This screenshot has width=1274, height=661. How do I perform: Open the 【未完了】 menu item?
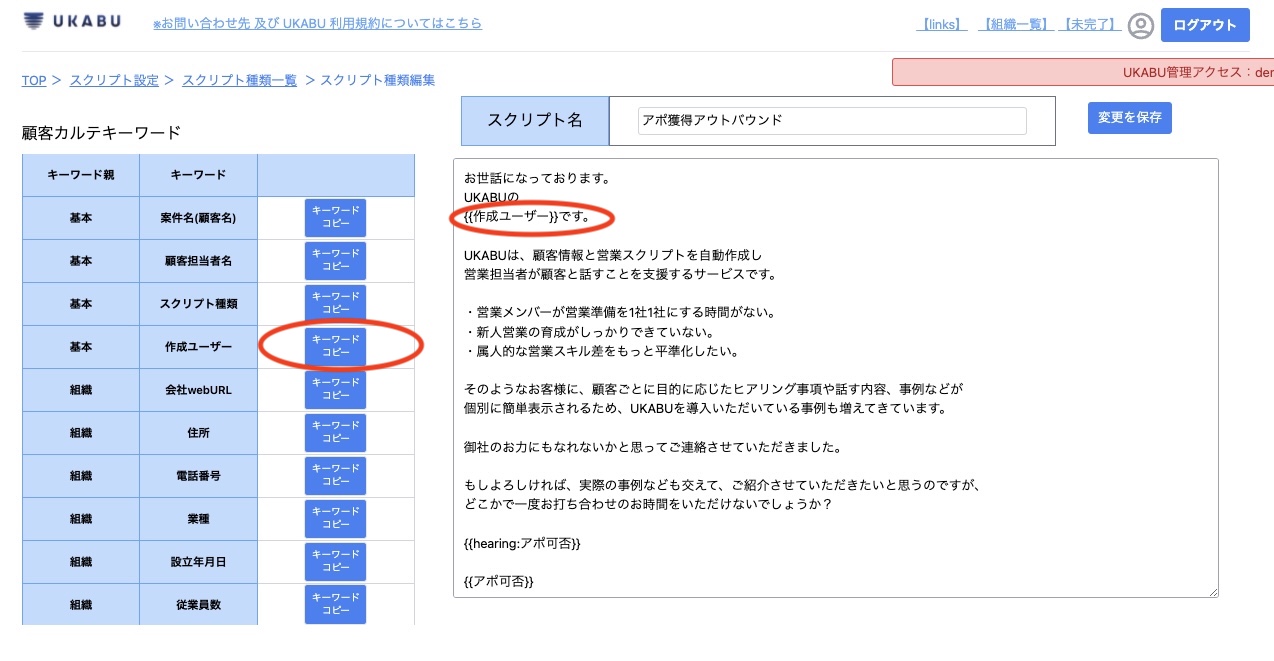pos(1089,26)
